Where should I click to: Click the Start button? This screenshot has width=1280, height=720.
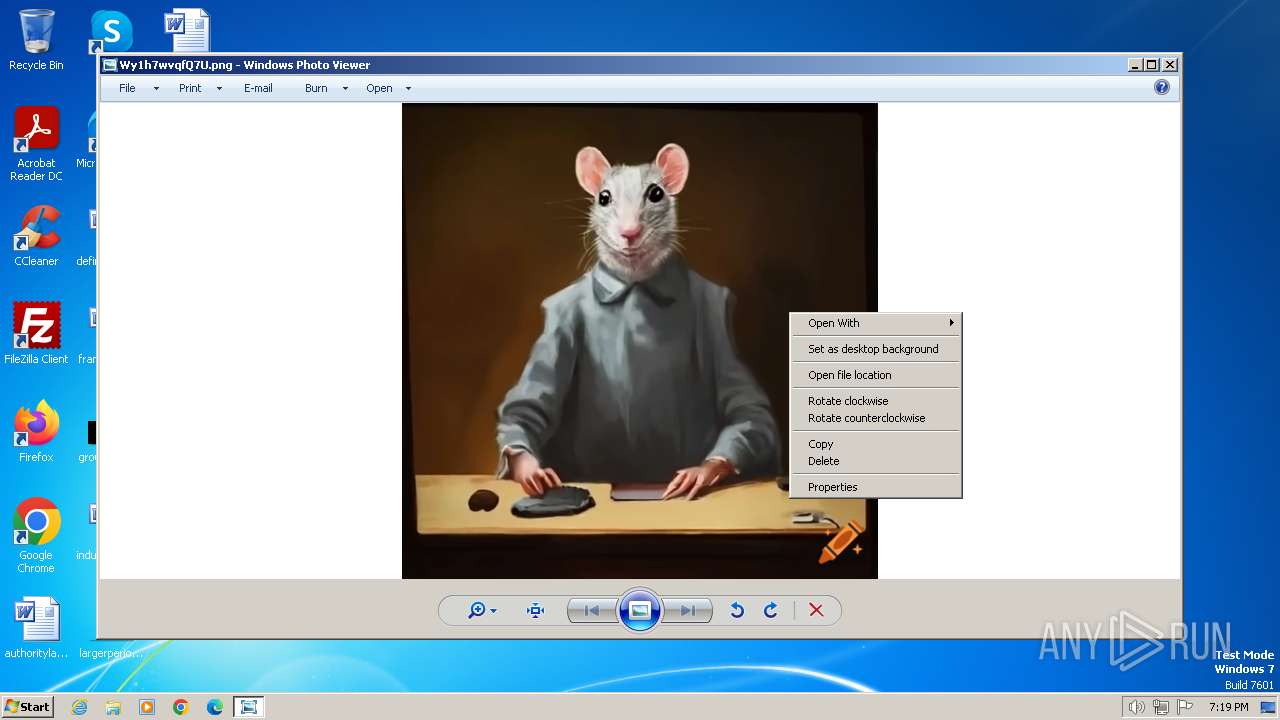click(x=27, y=706)
